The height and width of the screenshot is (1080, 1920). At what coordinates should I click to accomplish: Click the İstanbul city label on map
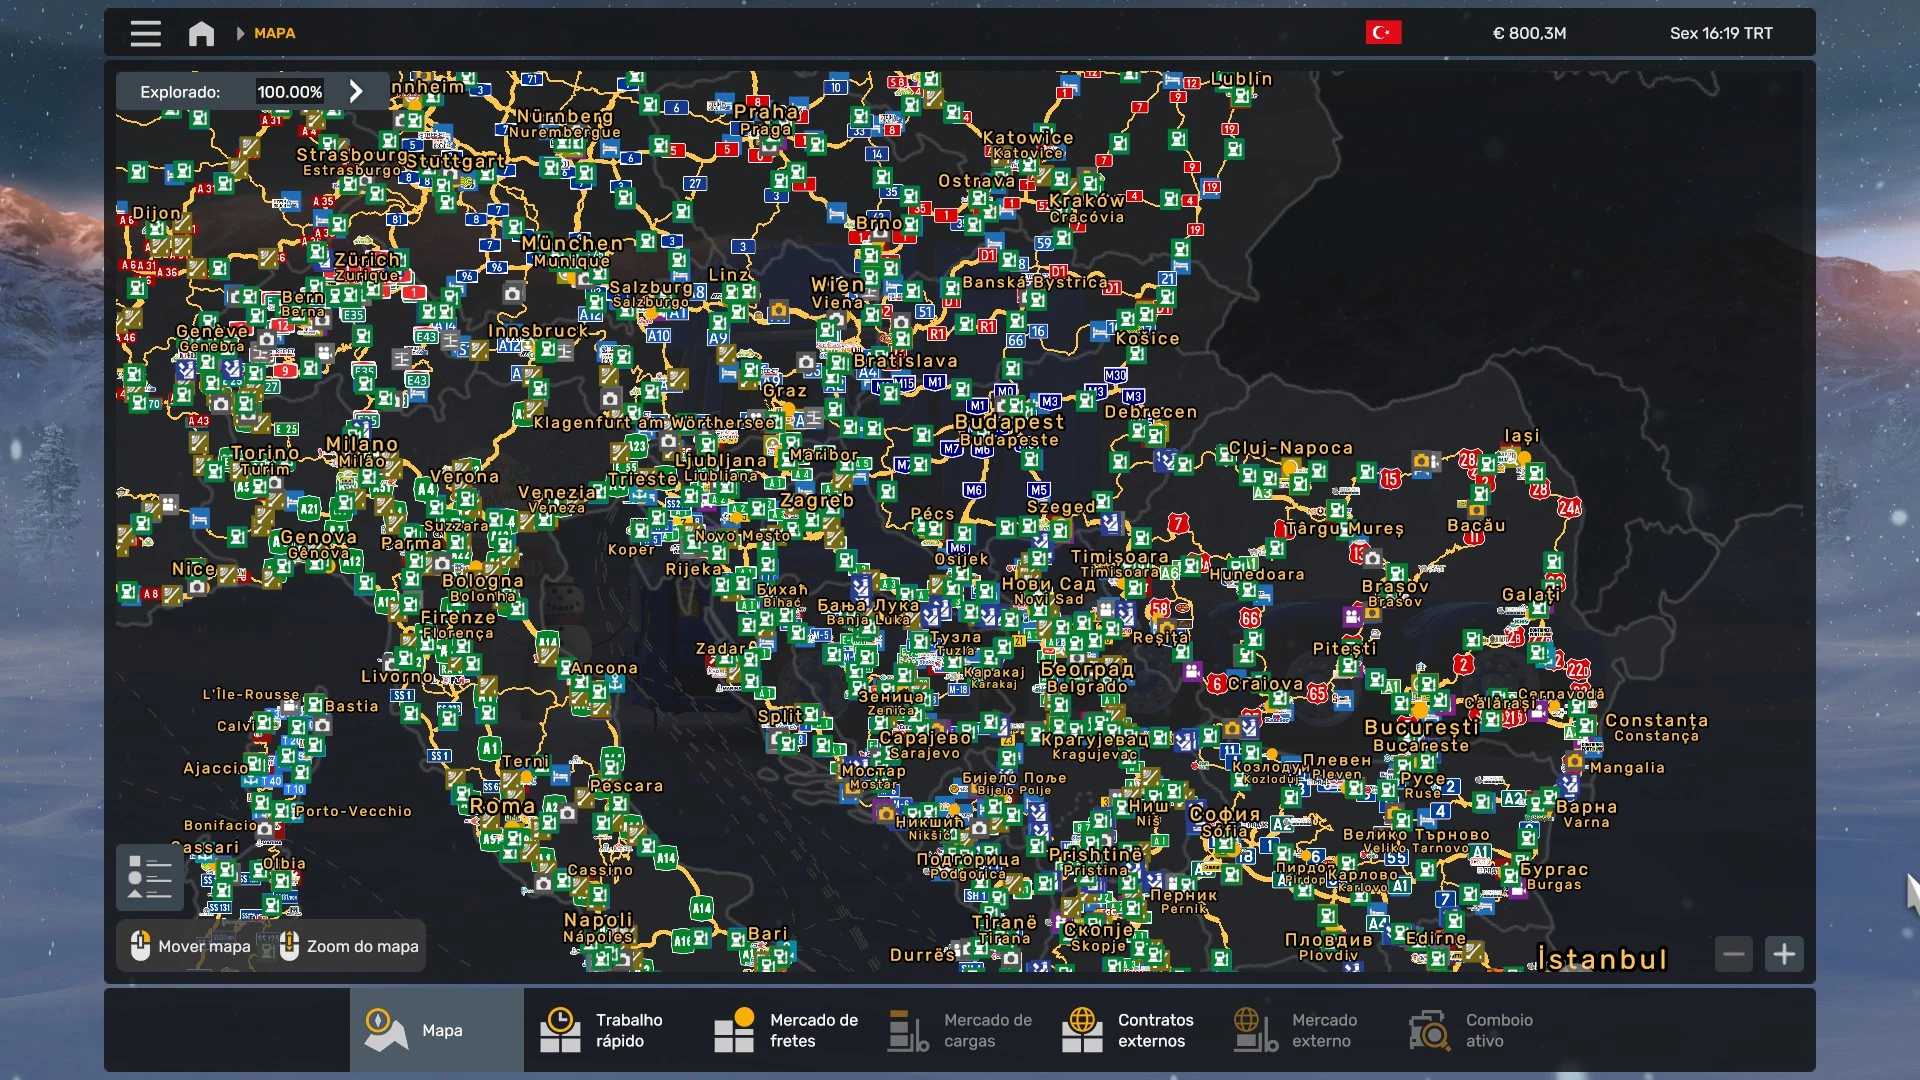[x=1602, y=960]
